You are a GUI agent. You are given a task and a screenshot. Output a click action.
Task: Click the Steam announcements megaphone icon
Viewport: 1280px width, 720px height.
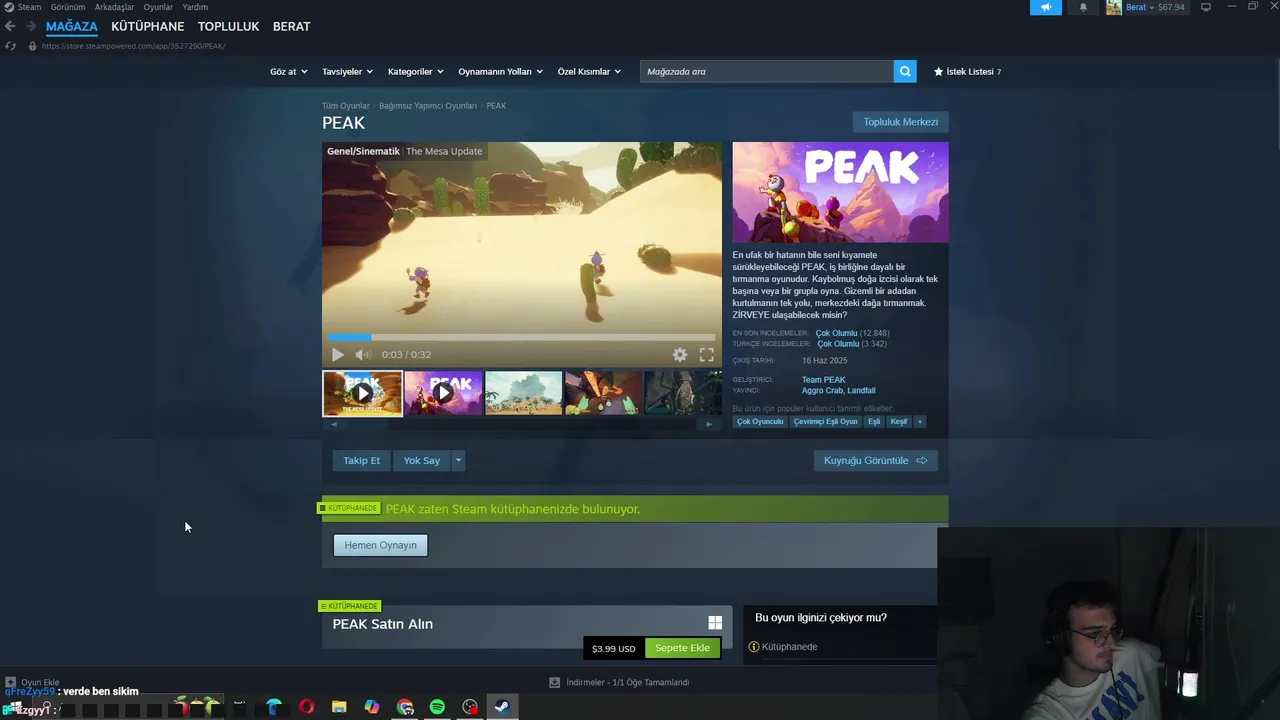coord(1045,7)
